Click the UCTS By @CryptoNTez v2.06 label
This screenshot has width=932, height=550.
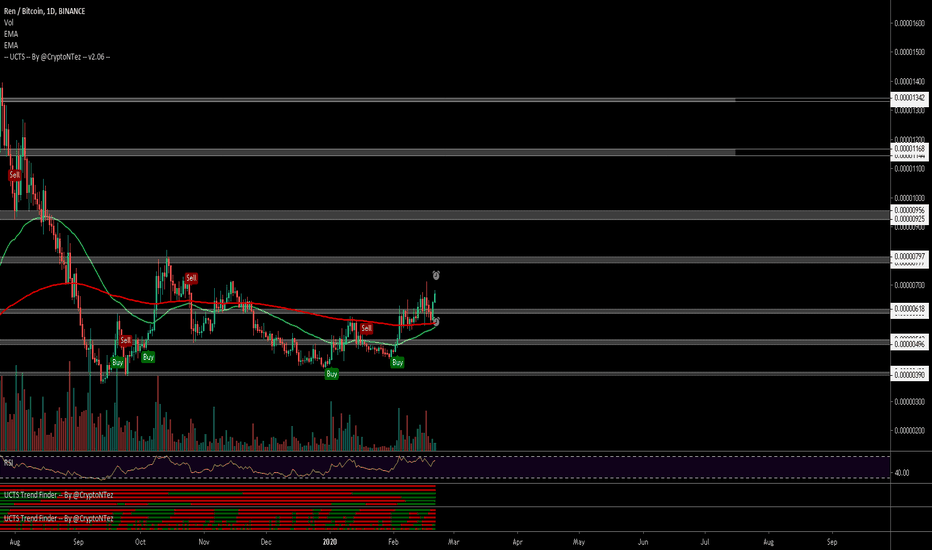[x=57, y=57]
